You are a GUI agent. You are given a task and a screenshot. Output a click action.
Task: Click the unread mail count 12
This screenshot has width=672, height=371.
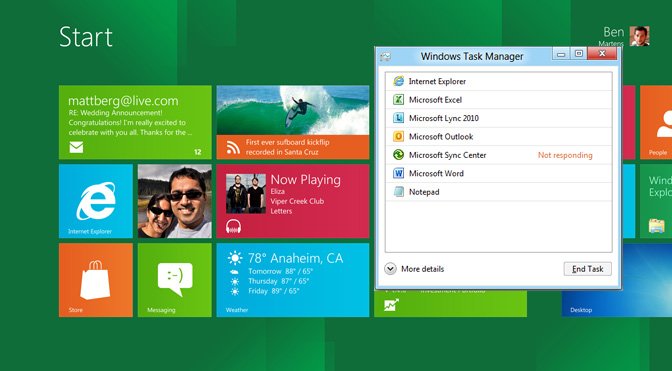(x=198, y=152)
